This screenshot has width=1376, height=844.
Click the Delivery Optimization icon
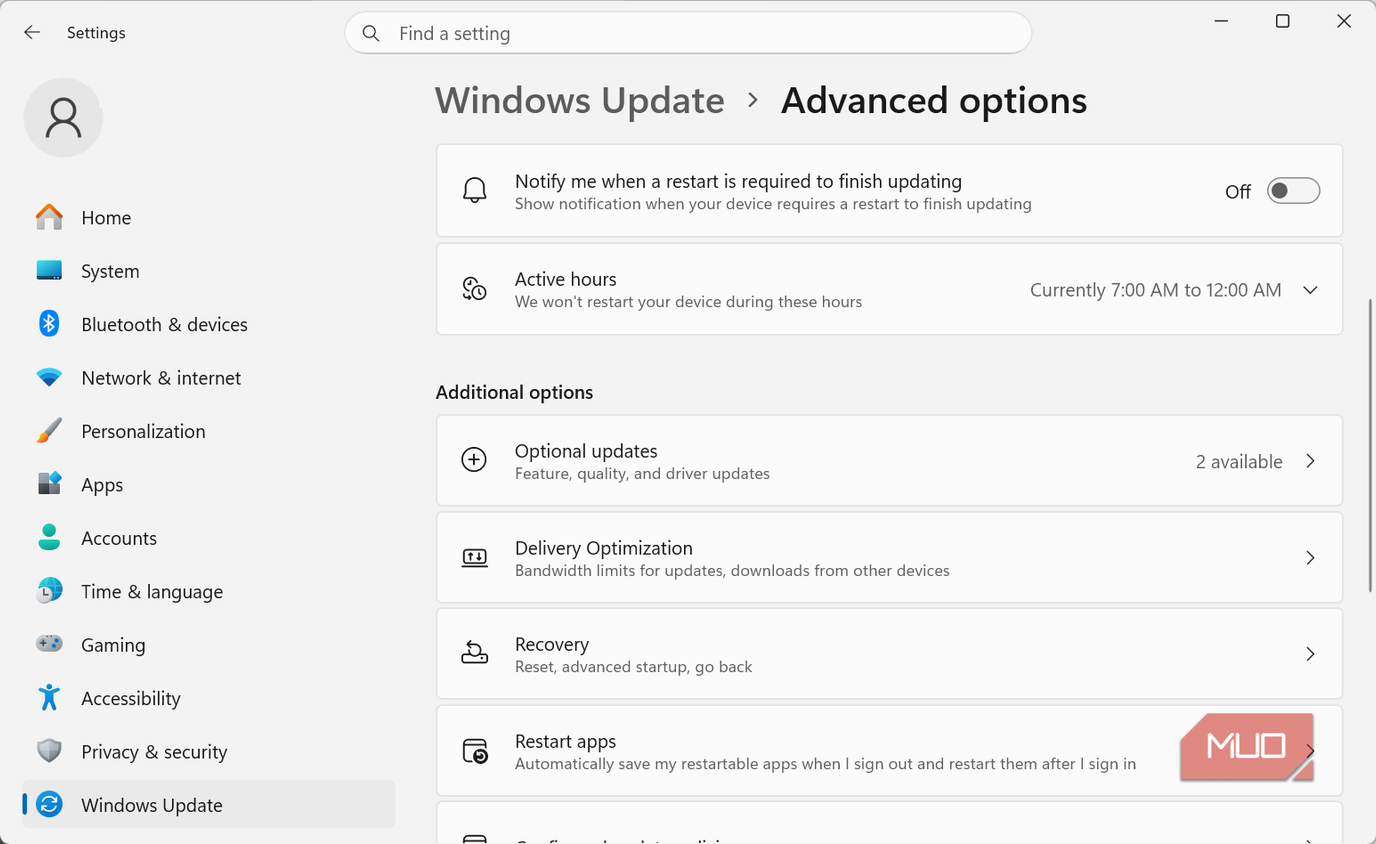click(x=474, y=557)
